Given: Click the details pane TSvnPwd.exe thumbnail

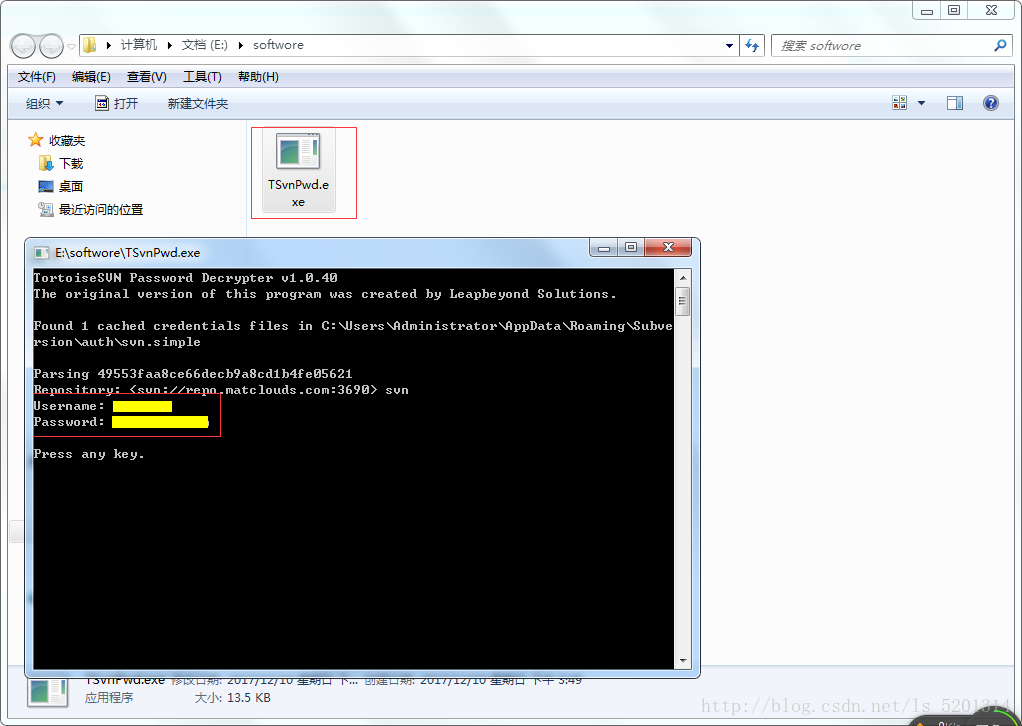Looking at the screenshot, I should pos(48,692).
